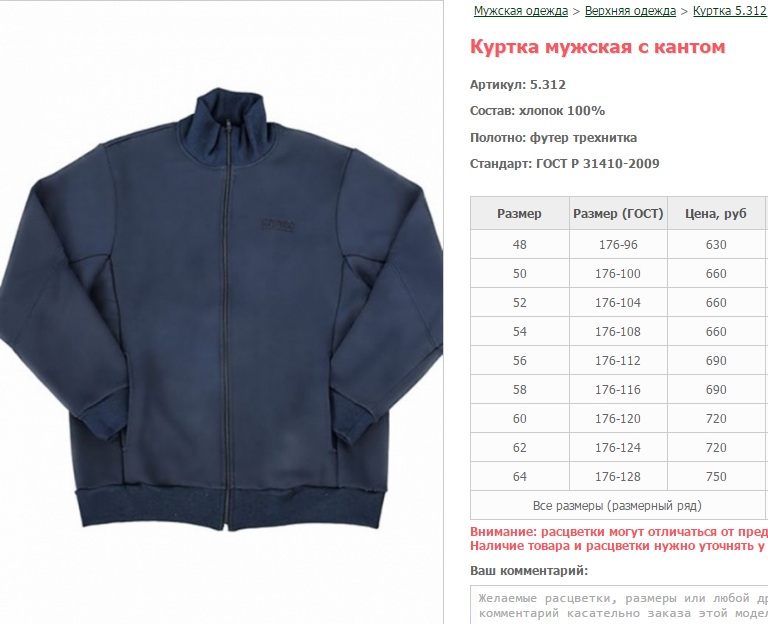Click the Артикул: 5.312 text
Image resolution: width=768 pixels, height=624 pixels.
518,85
